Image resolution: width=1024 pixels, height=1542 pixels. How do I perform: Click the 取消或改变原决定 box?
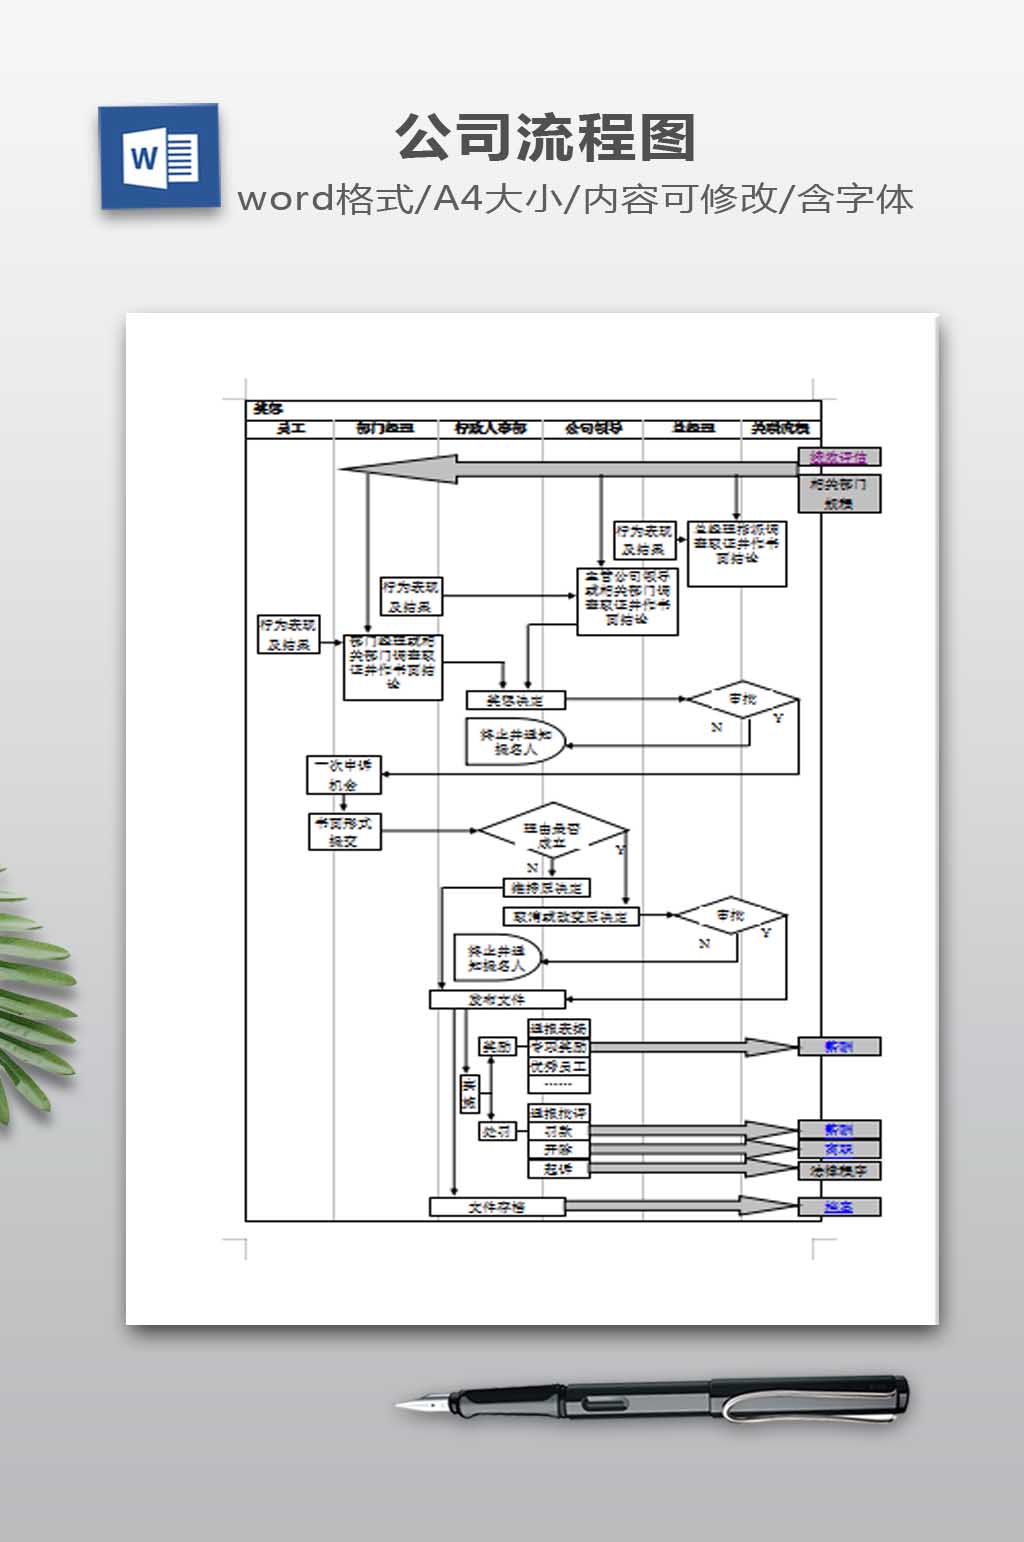(570, 916)
